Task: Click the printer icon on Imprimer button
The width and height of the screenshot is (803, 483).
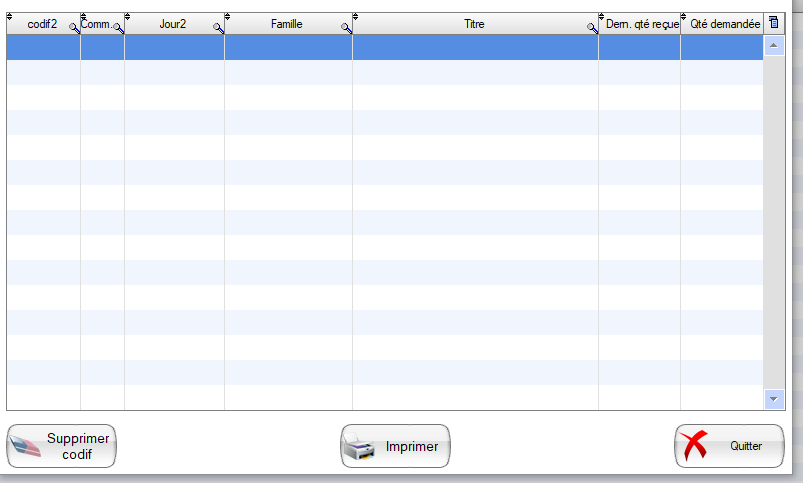Action: coord(361,447)
